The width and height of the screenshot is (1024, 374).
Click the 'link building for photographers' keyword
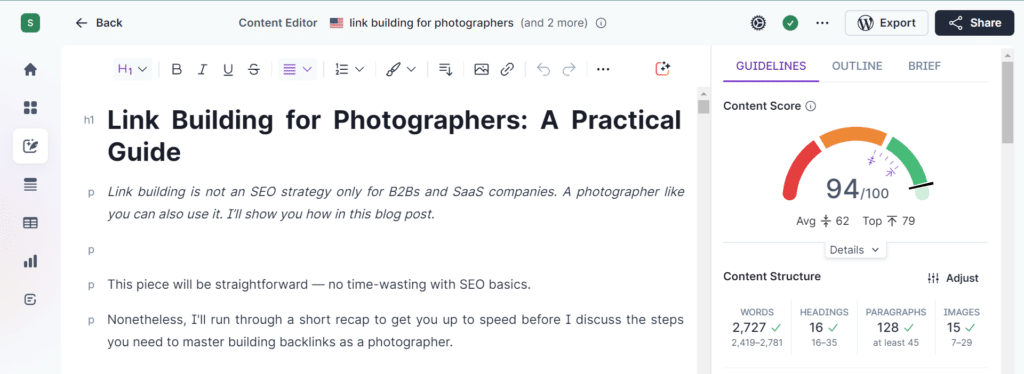(x=431, y=23)
